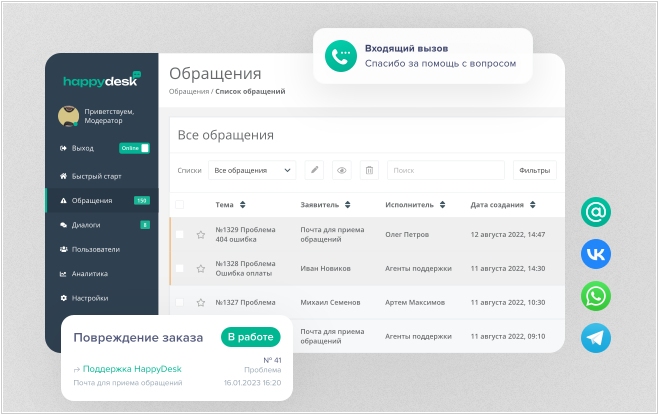Open the Поддержка HappyDesk link
The width and height of the screenshot is (658, 414).
click(132, 369)
